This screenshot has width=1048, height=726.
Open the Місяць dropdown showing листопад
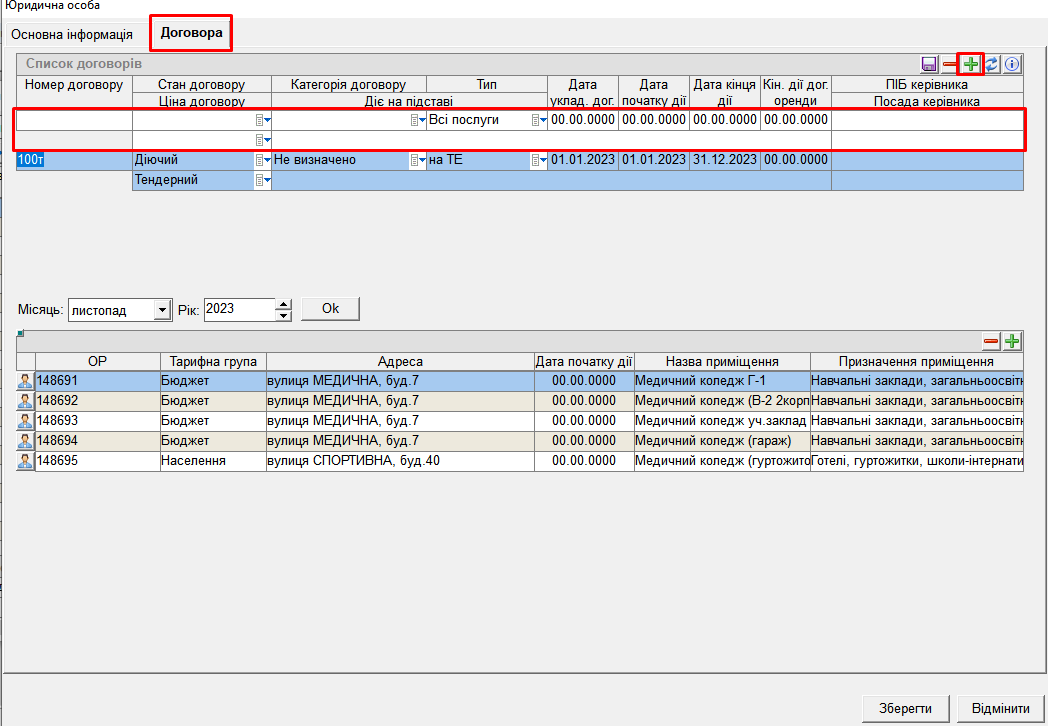(x=162, y=310)
